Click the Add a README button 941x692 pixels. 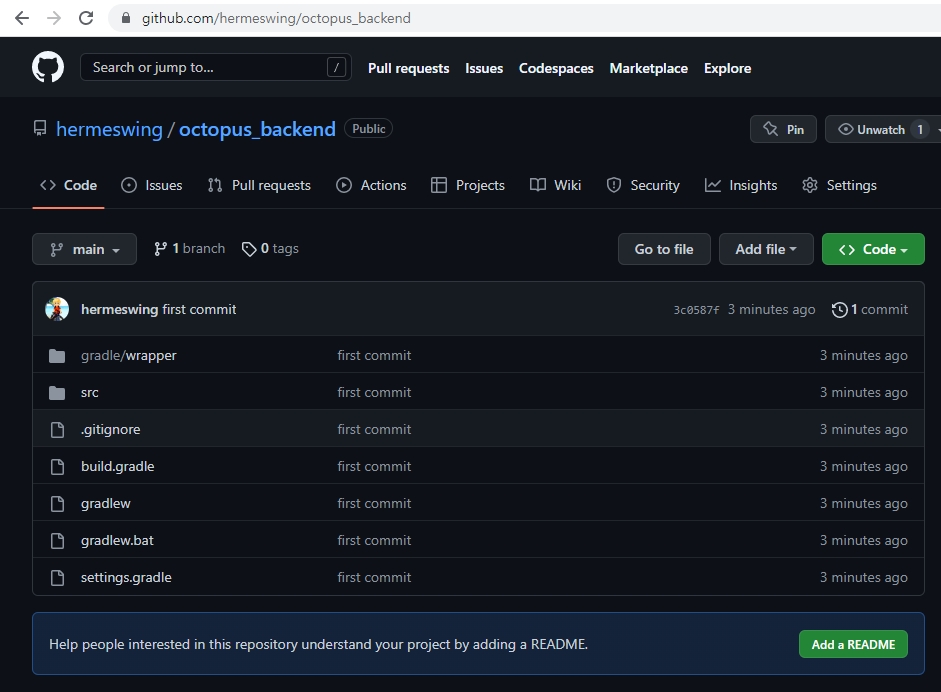click(853, 645)
